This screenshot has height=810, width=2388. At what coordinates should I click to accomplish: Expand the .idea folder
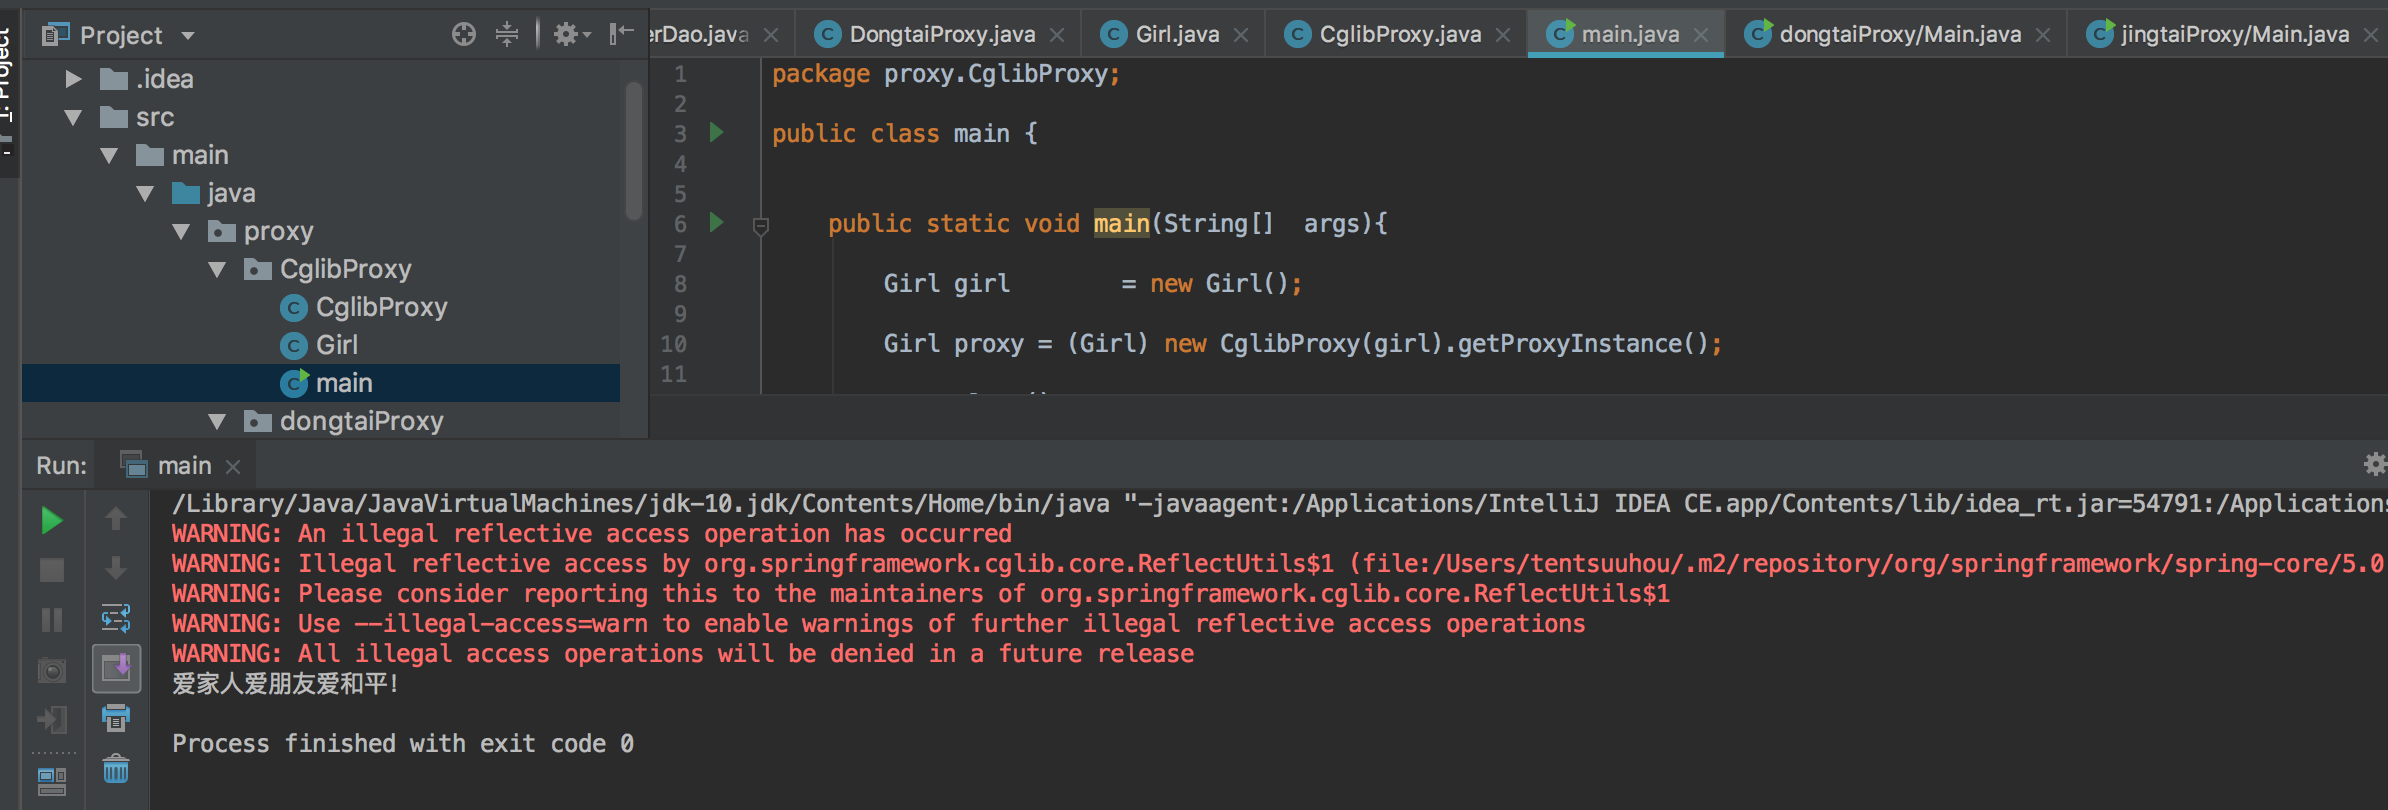[x=73, y=78]
